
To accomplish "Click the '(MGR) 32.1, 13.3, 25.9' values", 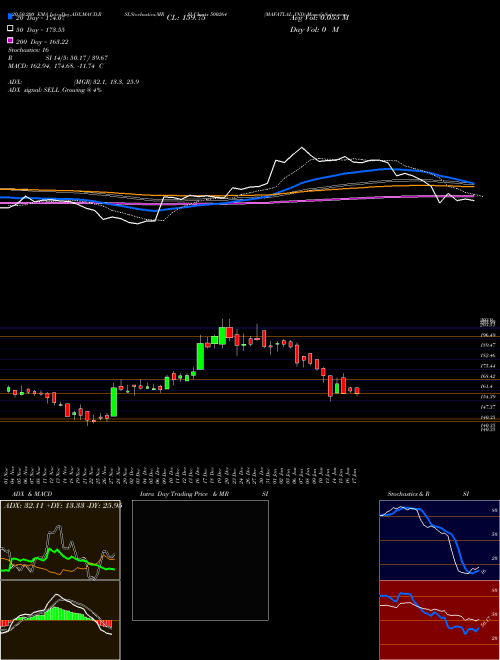I will click(106, 82).
